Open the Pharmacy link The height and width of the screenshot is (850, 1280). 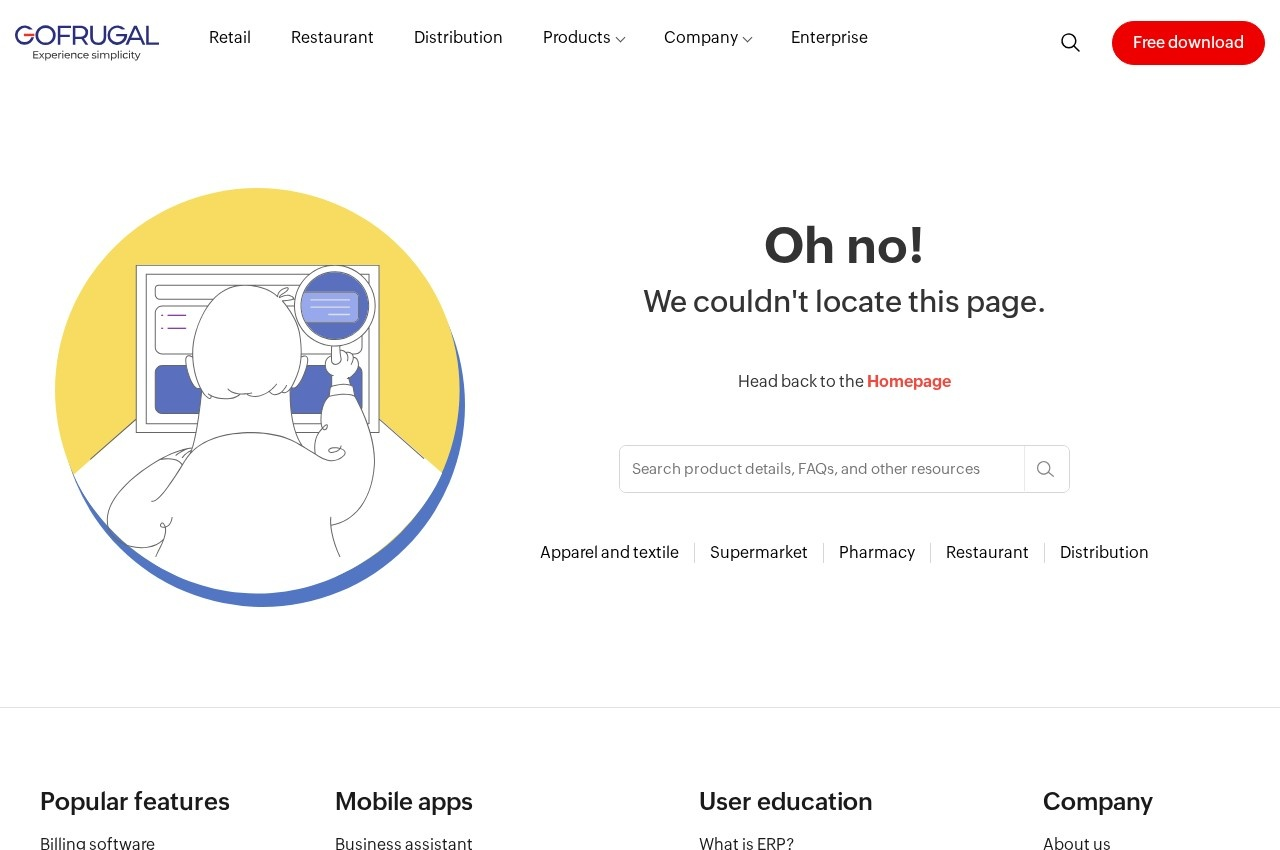[x=877, y=553]
